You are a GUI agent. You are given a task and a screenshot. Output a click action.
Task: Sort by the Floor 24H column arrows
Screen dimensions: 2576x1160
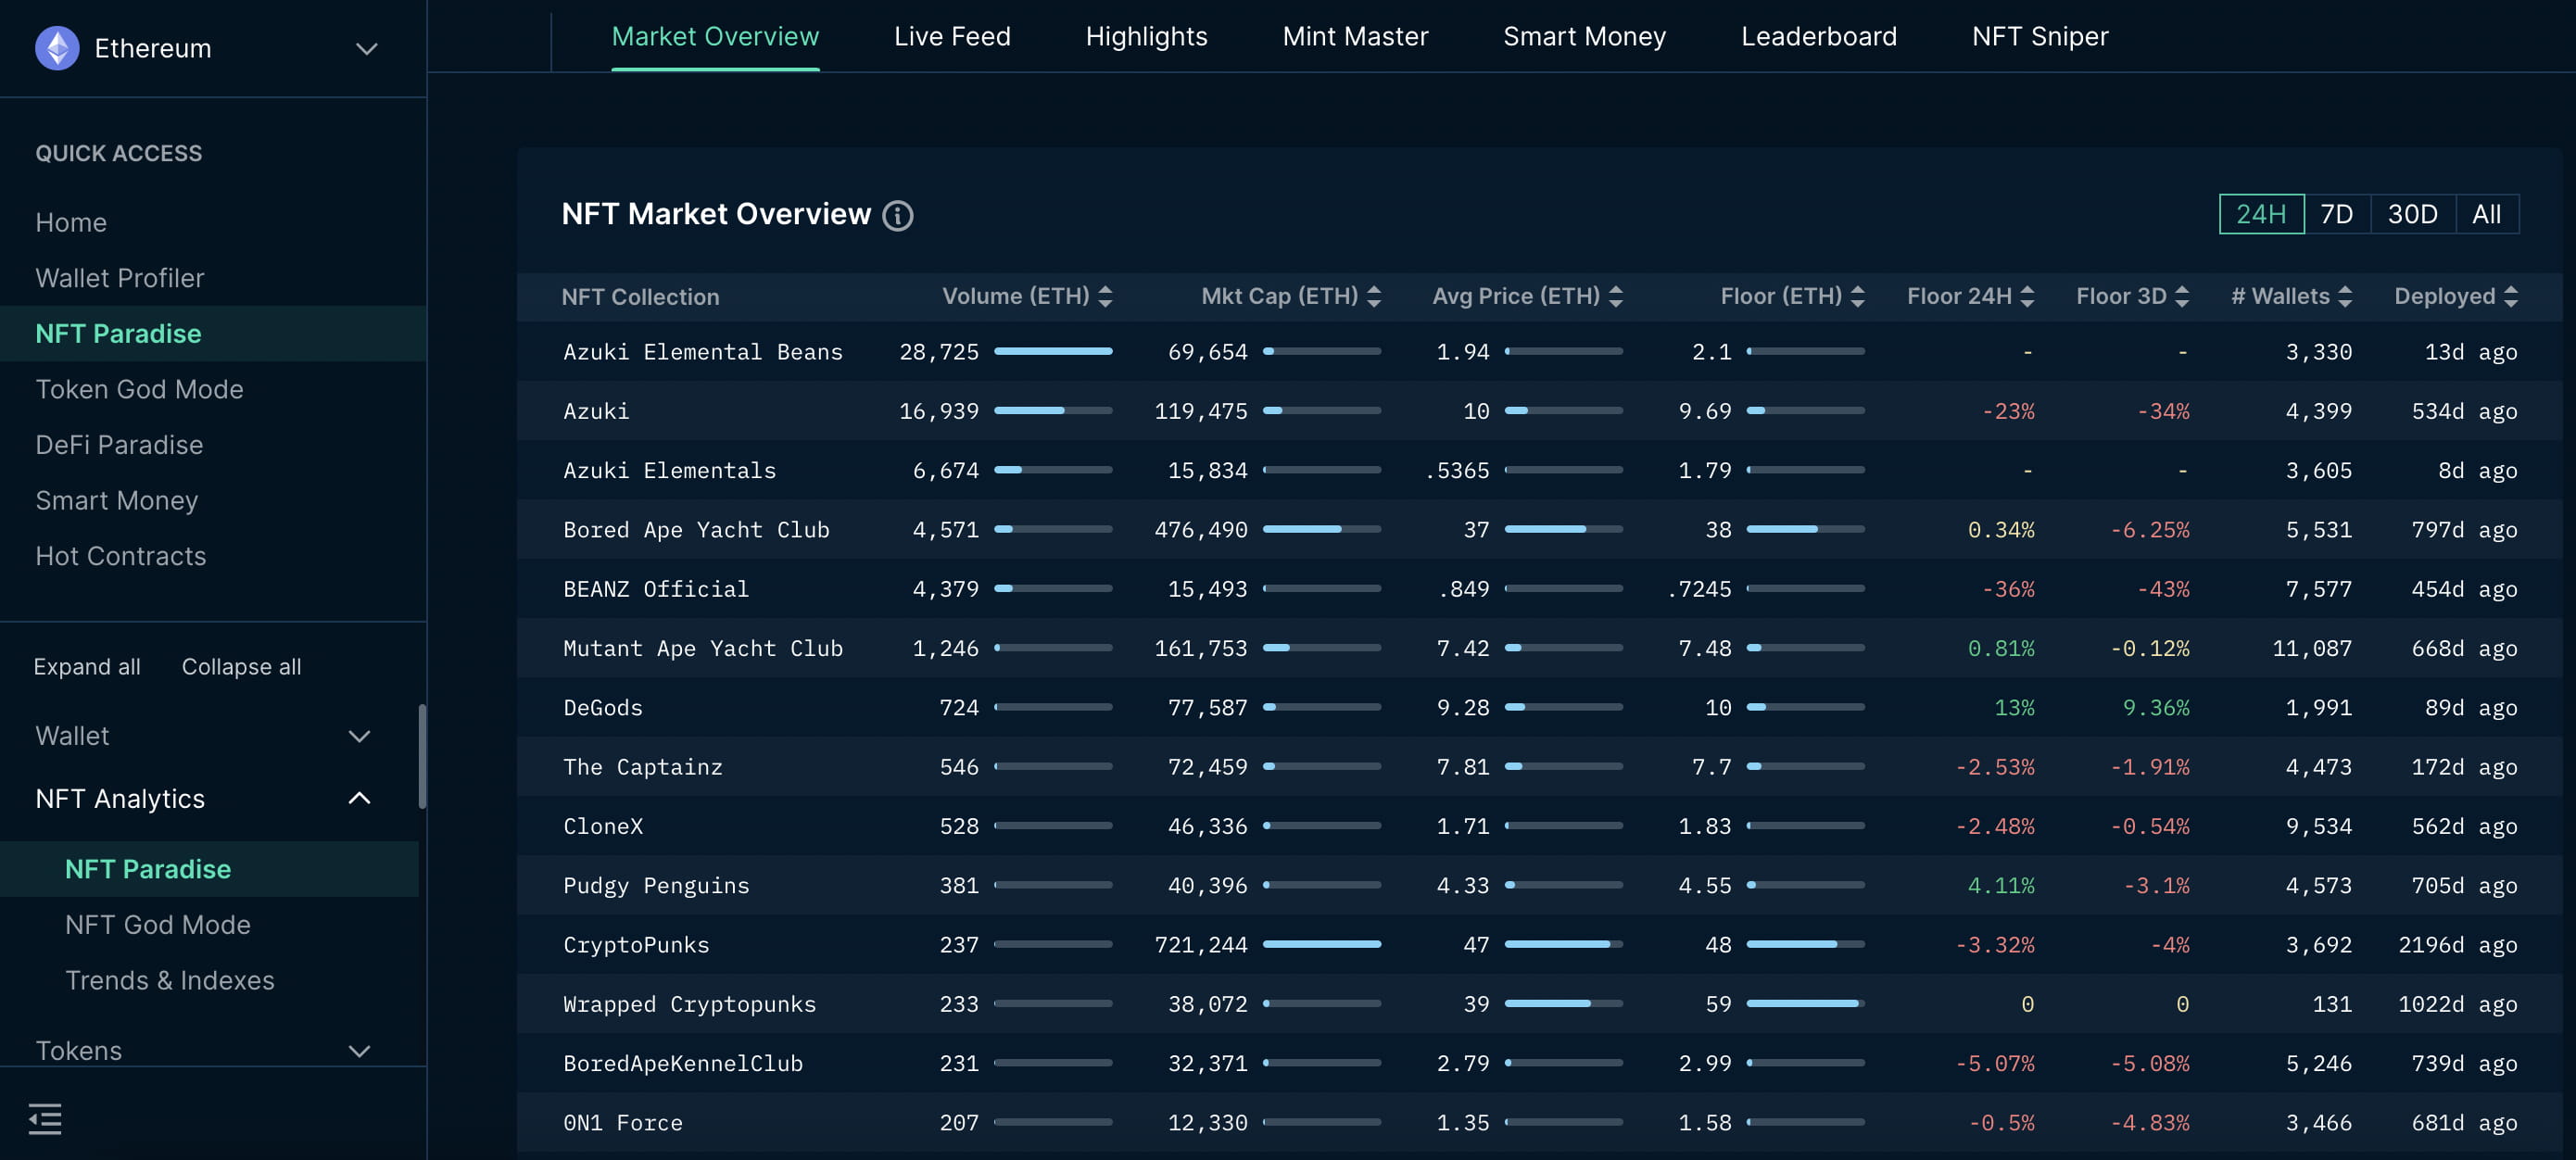tap(2027, 296)
